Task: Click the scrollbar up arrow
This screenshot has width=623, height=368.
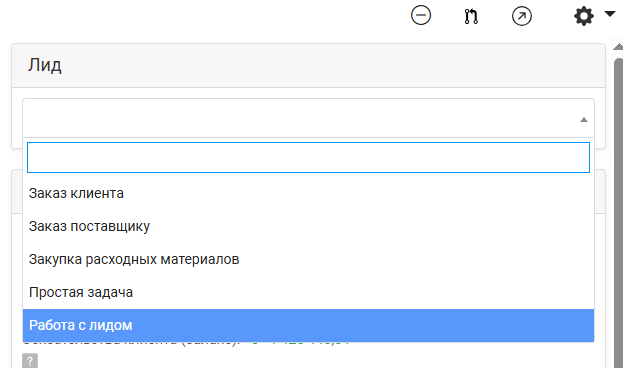Action: pyautogui.click(x=618, y=47)
